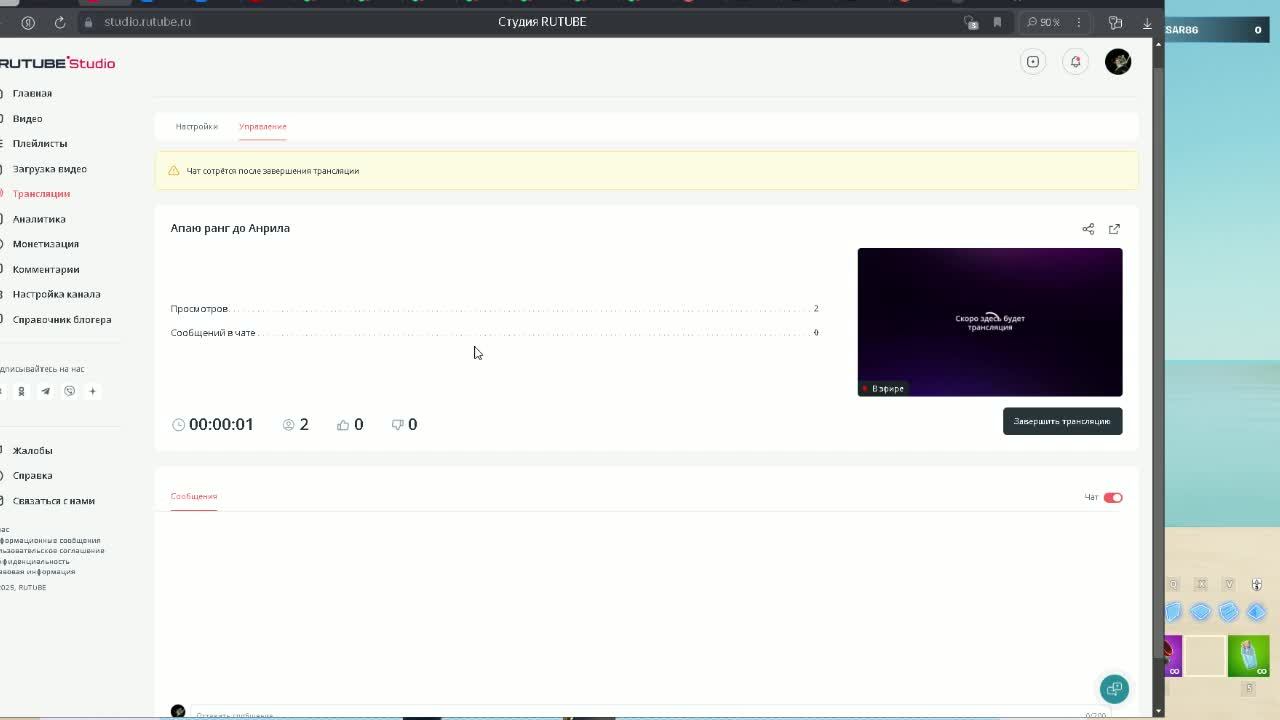The height and width of the screenshot is (720, 1280).
Task: Open the notifications bell
Action: tap(1075, 62)
